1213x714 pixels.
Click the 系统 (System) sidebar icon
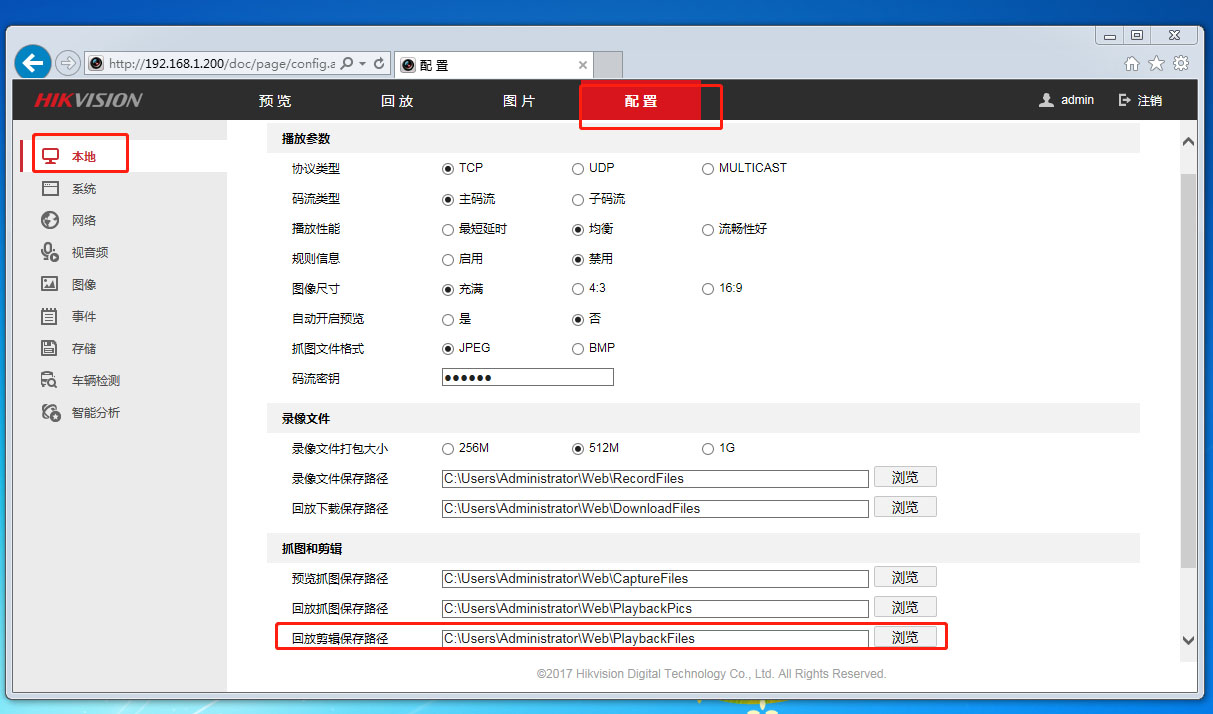point(50,189)
